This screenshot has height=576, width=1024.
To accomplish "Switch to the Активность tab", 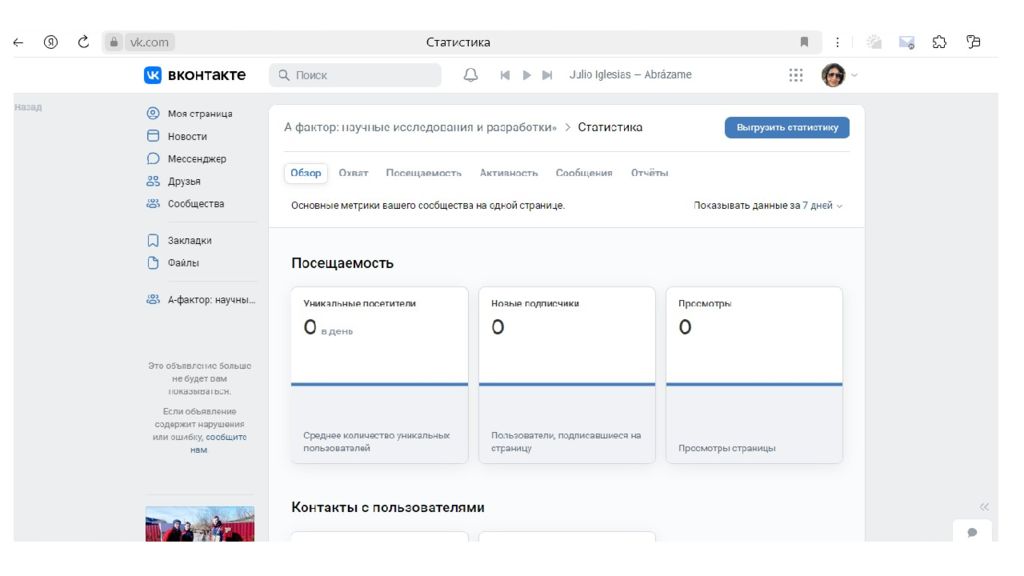I will (508, 173).
